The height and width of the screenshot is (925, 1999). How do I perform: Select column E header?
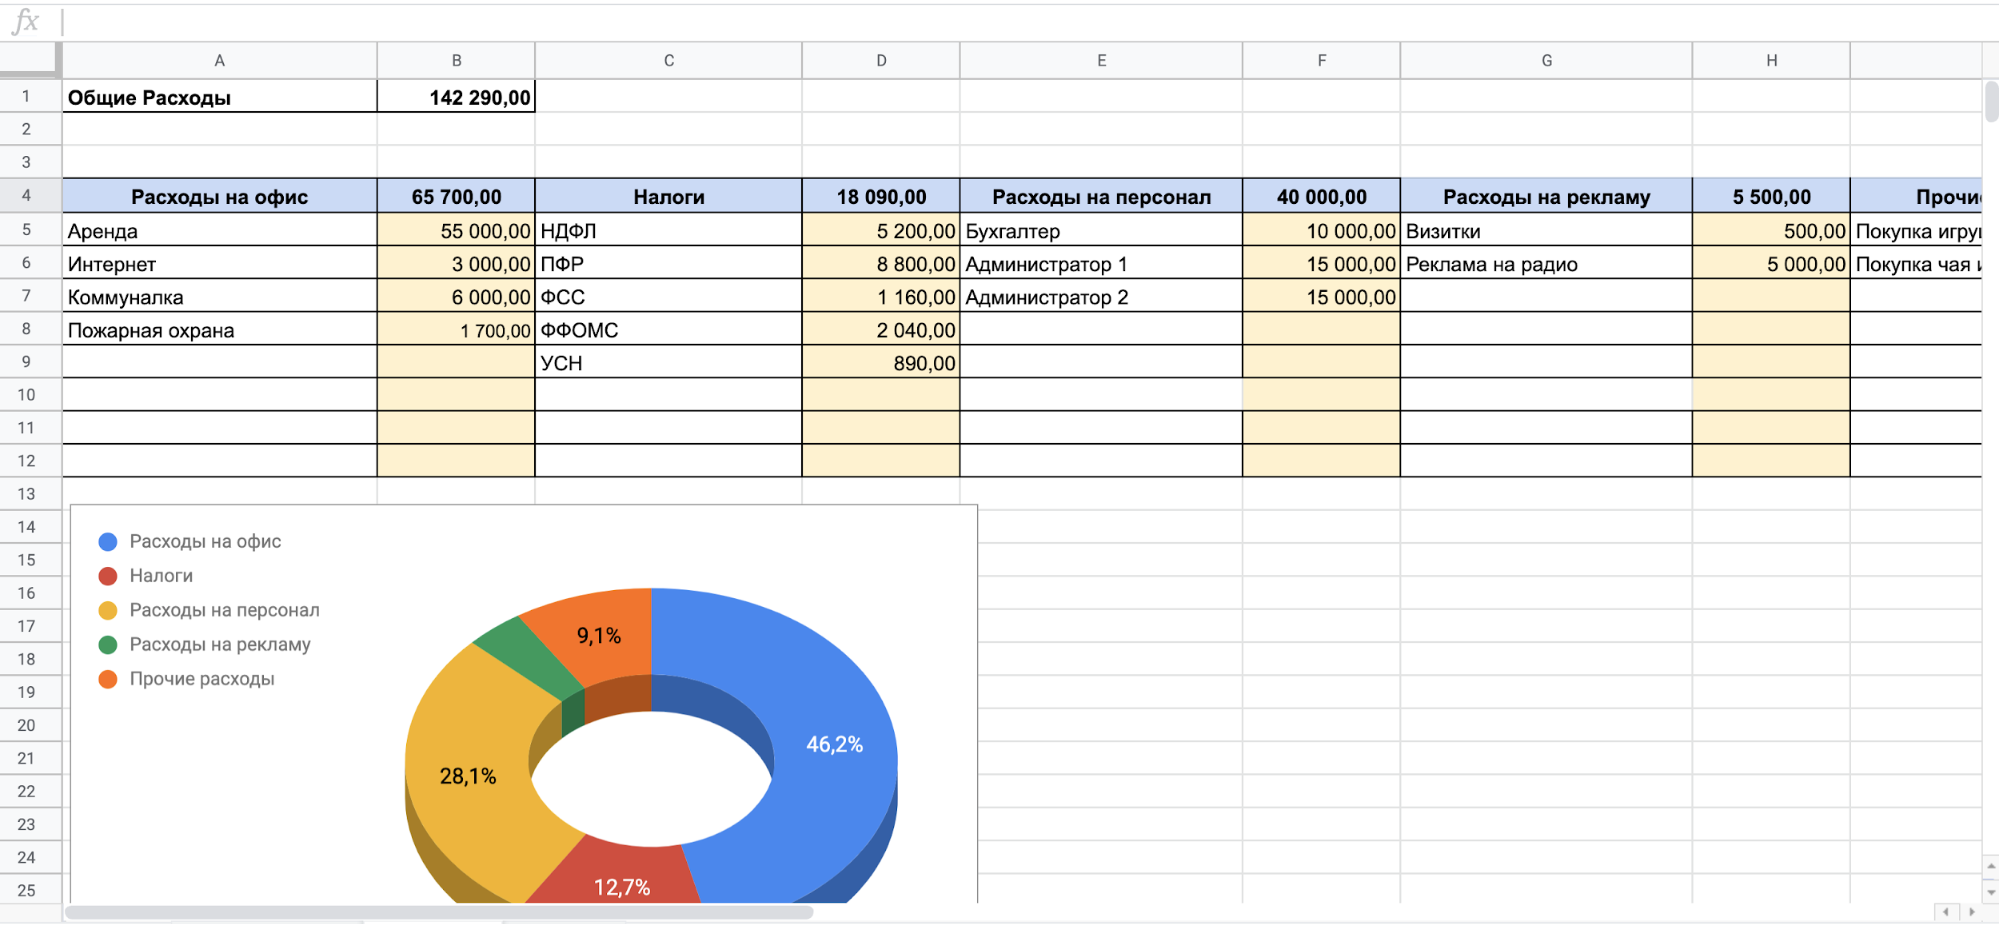pos(1101,61)
